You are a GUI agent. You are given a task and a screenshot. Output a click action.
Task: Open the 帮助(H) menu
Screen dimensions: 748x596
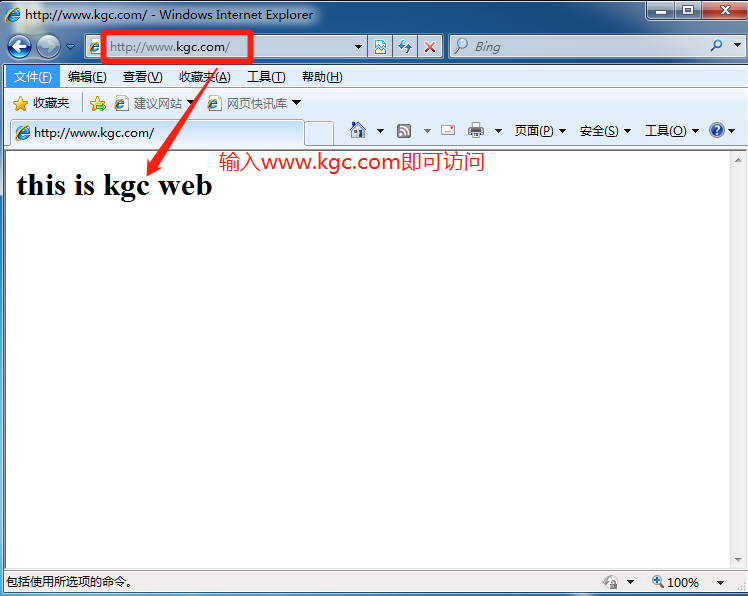pos(322,77)
